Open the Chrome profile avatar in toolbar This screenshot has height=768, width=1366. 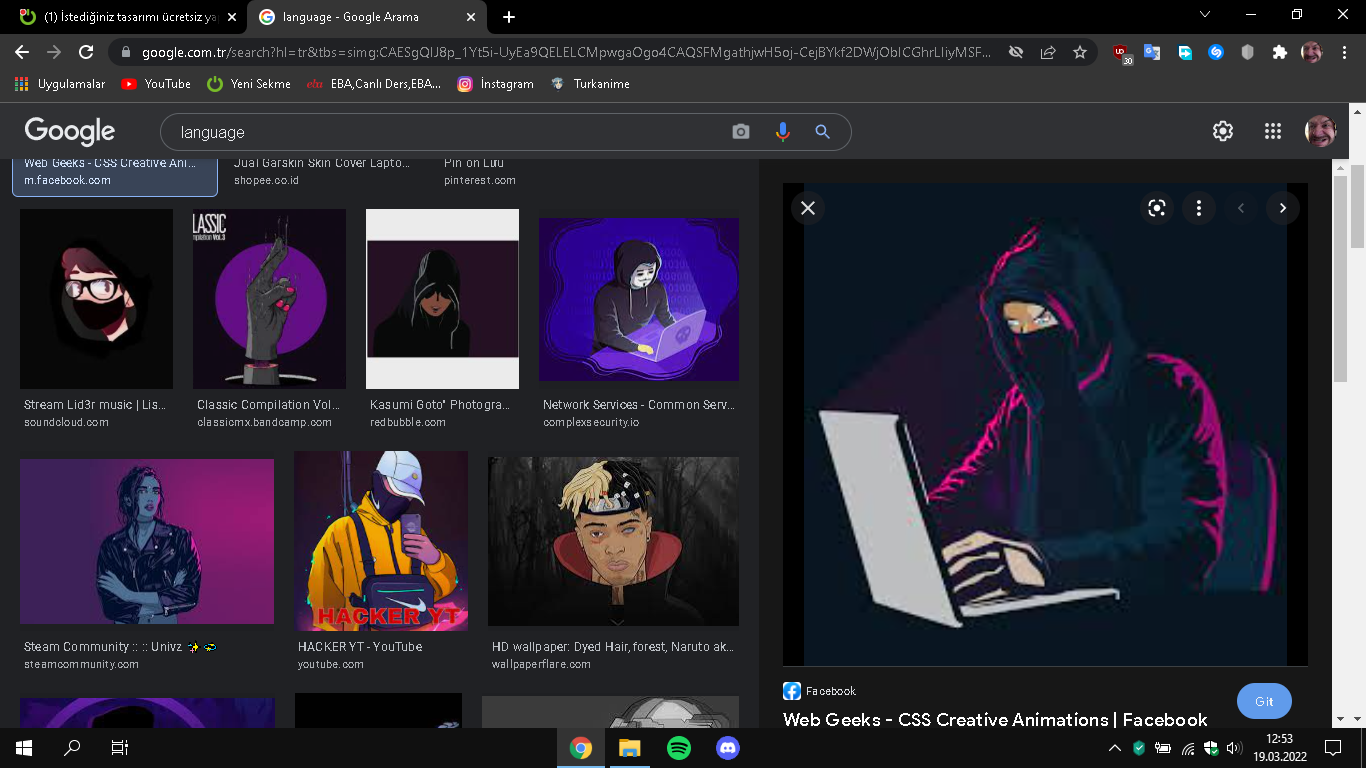click(x=1312, y=52)
